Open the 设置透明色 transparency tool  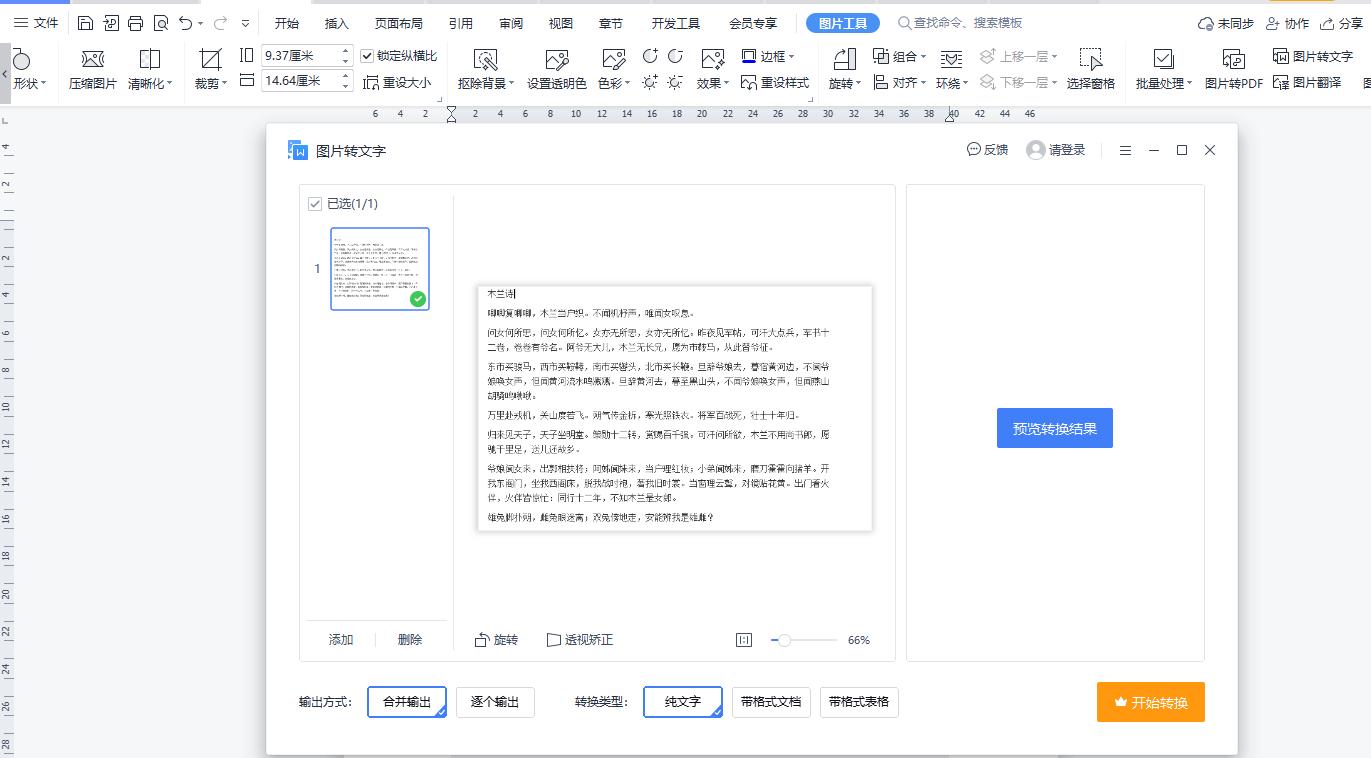tap(556, 68)
